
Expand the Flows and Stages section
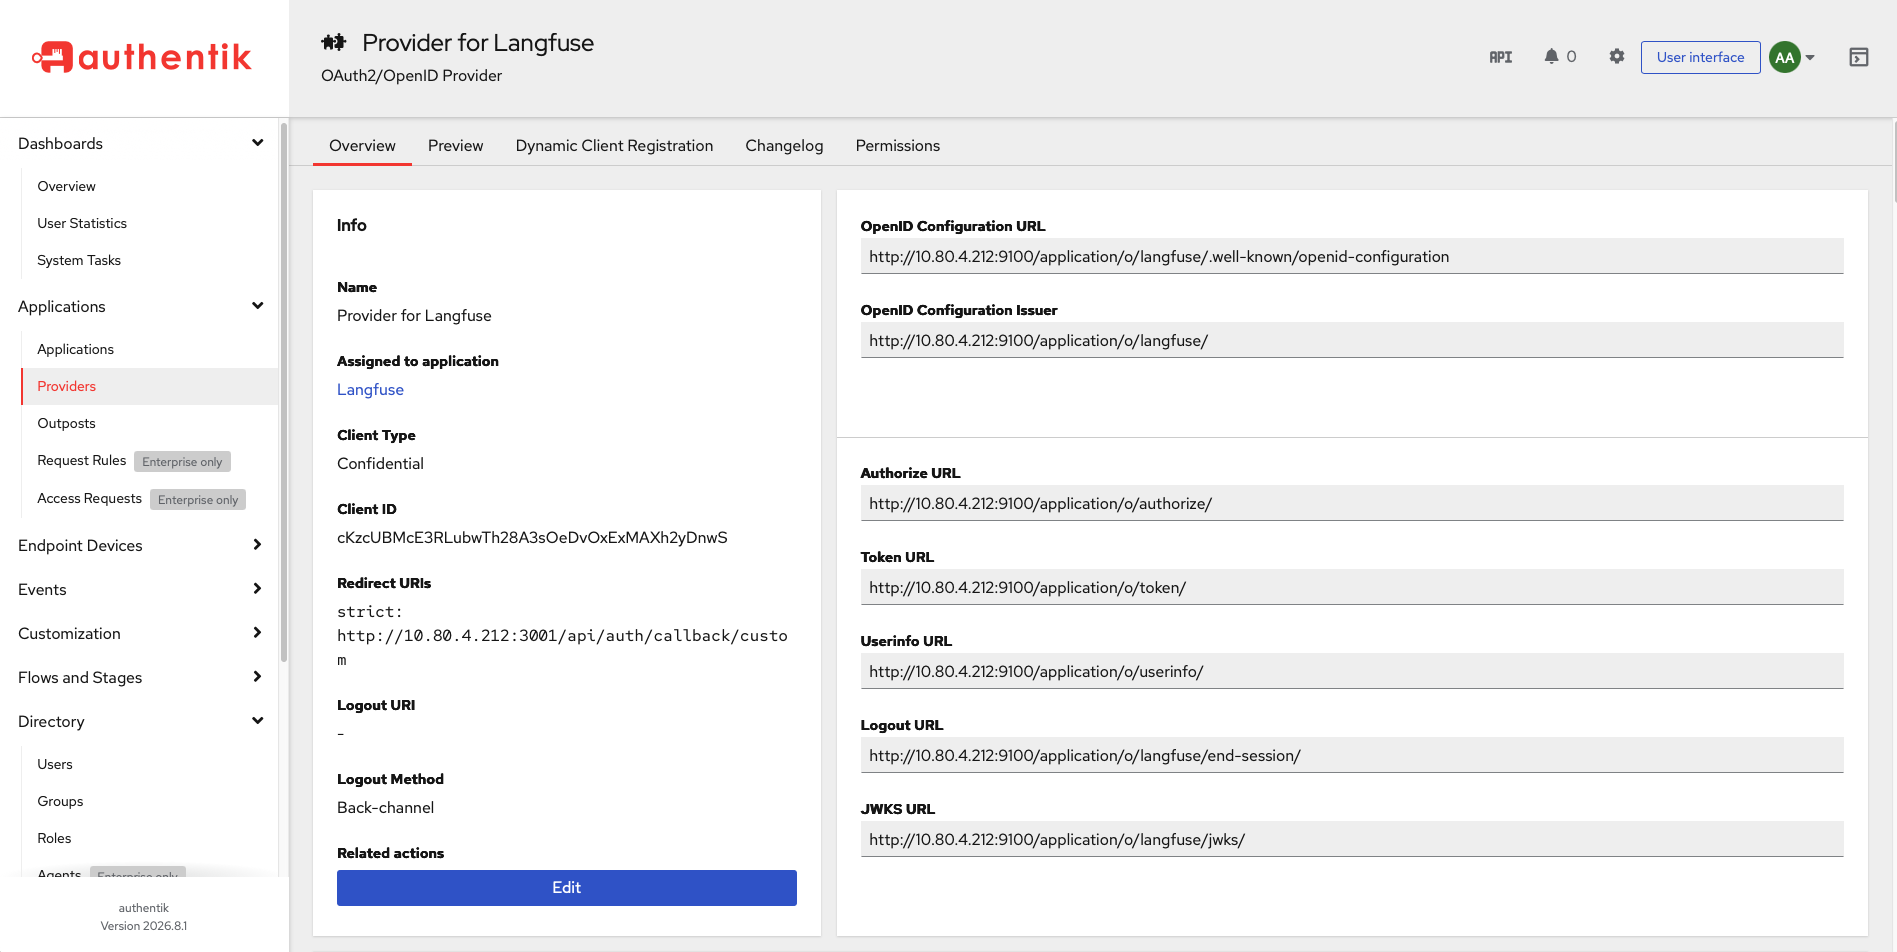(257, 677)
